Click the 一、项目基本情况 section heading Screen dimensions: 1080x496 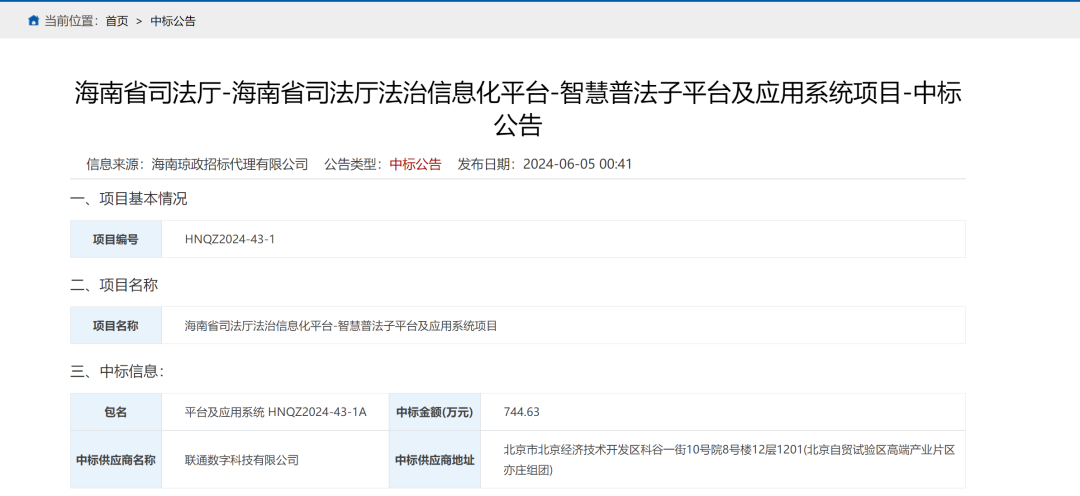coord(129,200)
